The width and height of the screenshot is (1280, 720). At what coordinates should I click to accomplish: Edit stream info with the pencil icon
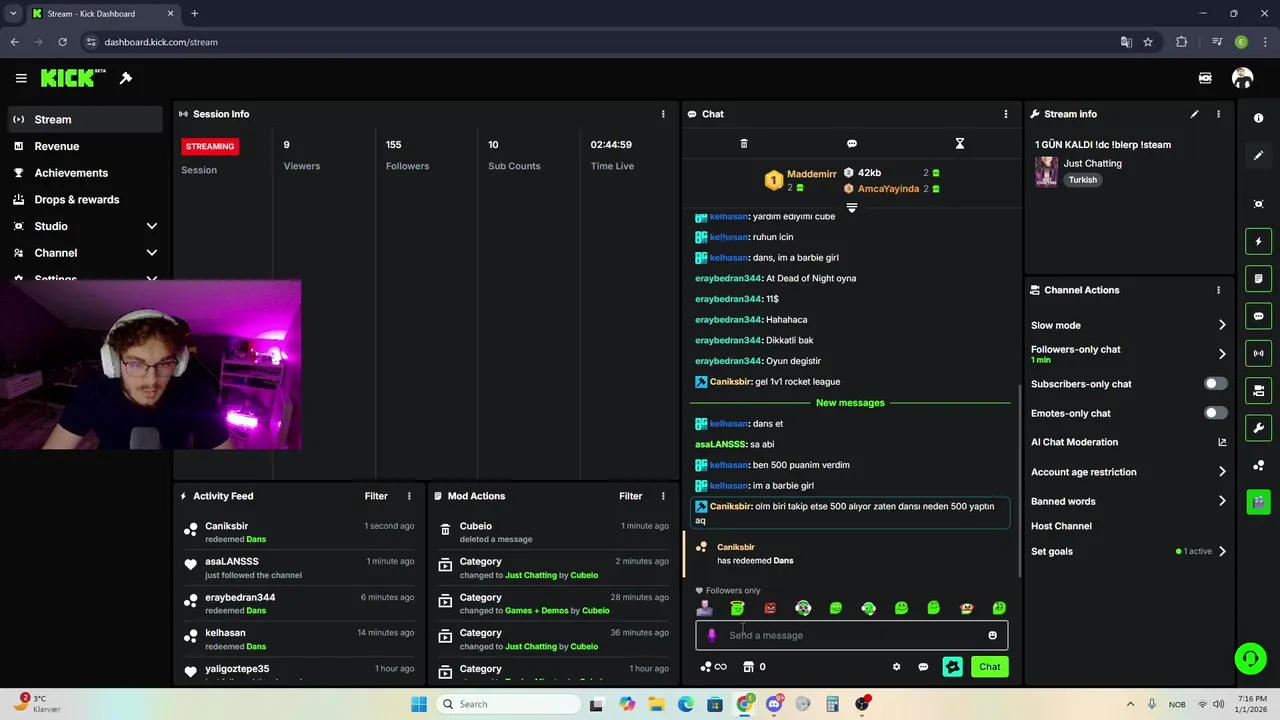(1194, 114)
